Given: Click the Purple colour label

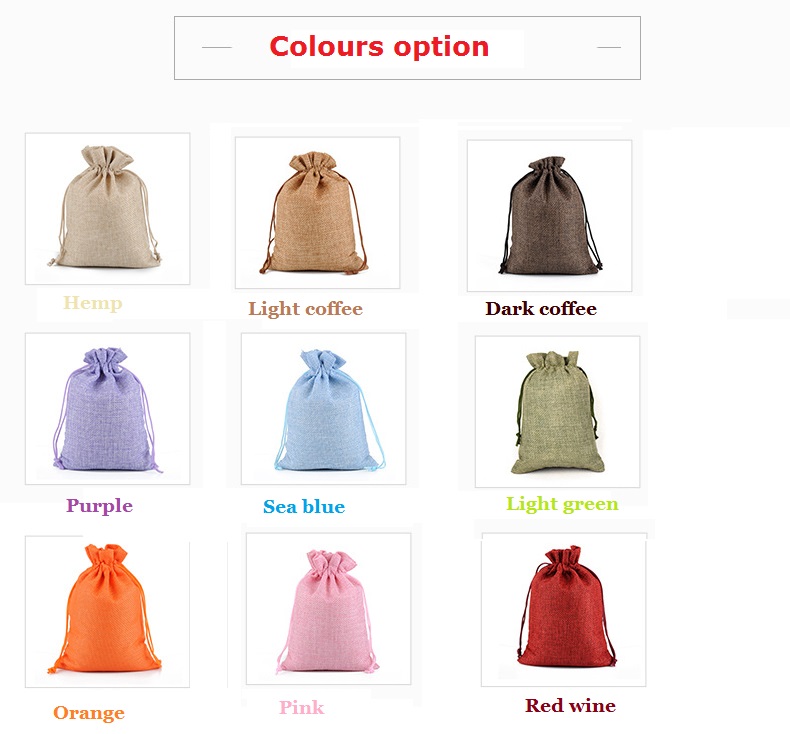Looking at the screenshot, I should pyautogui.click(x=99, y=506).
